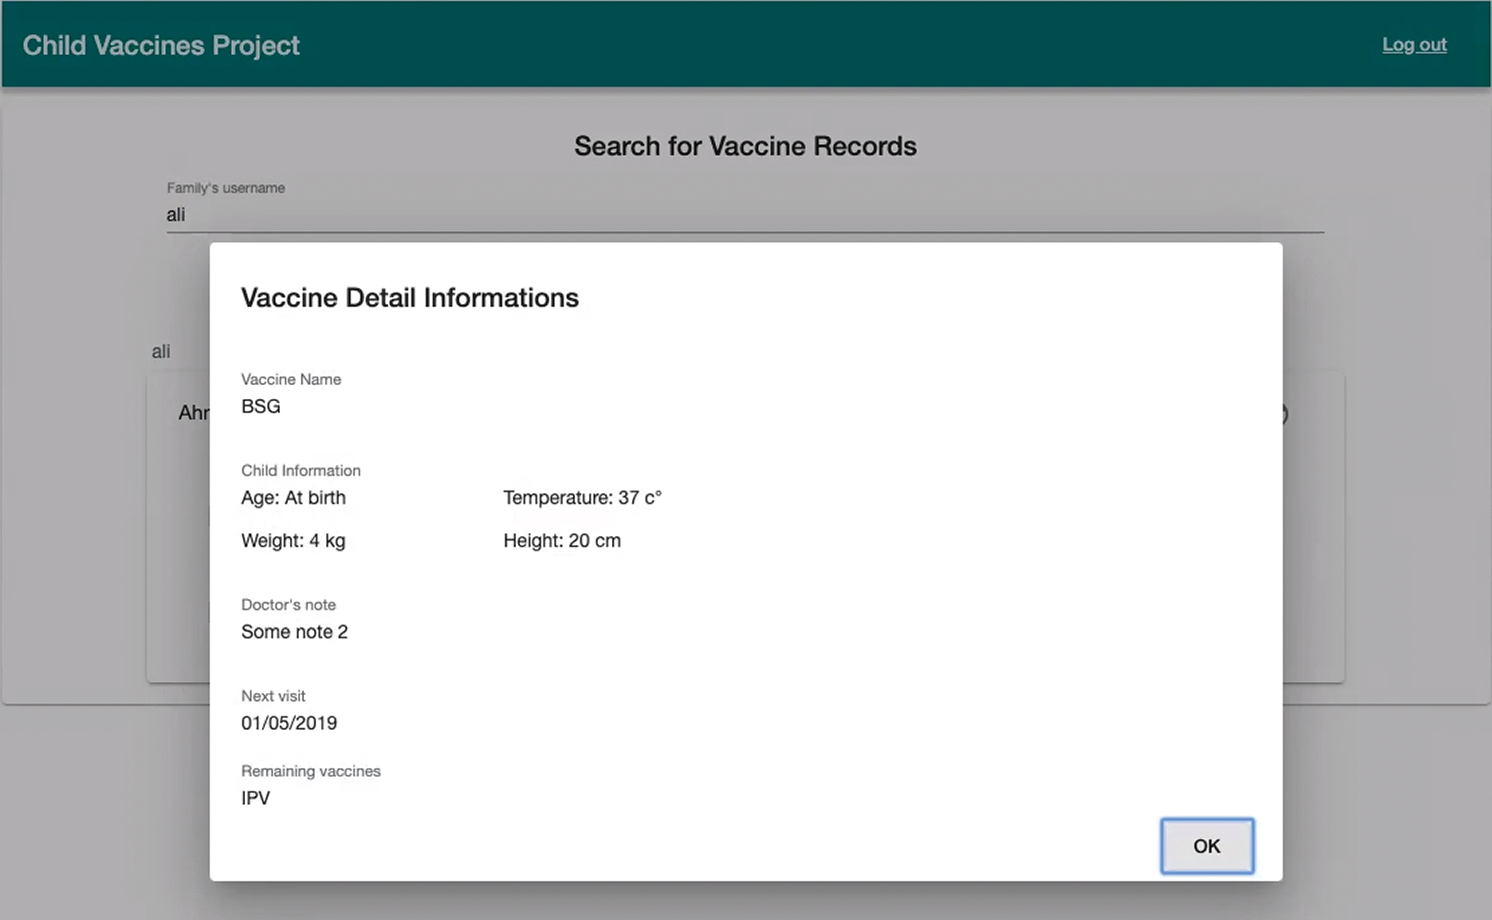Focus the Family's username input field
Image resolution: width=1492 pixels, height=920 pixels.
pos(744,215)
